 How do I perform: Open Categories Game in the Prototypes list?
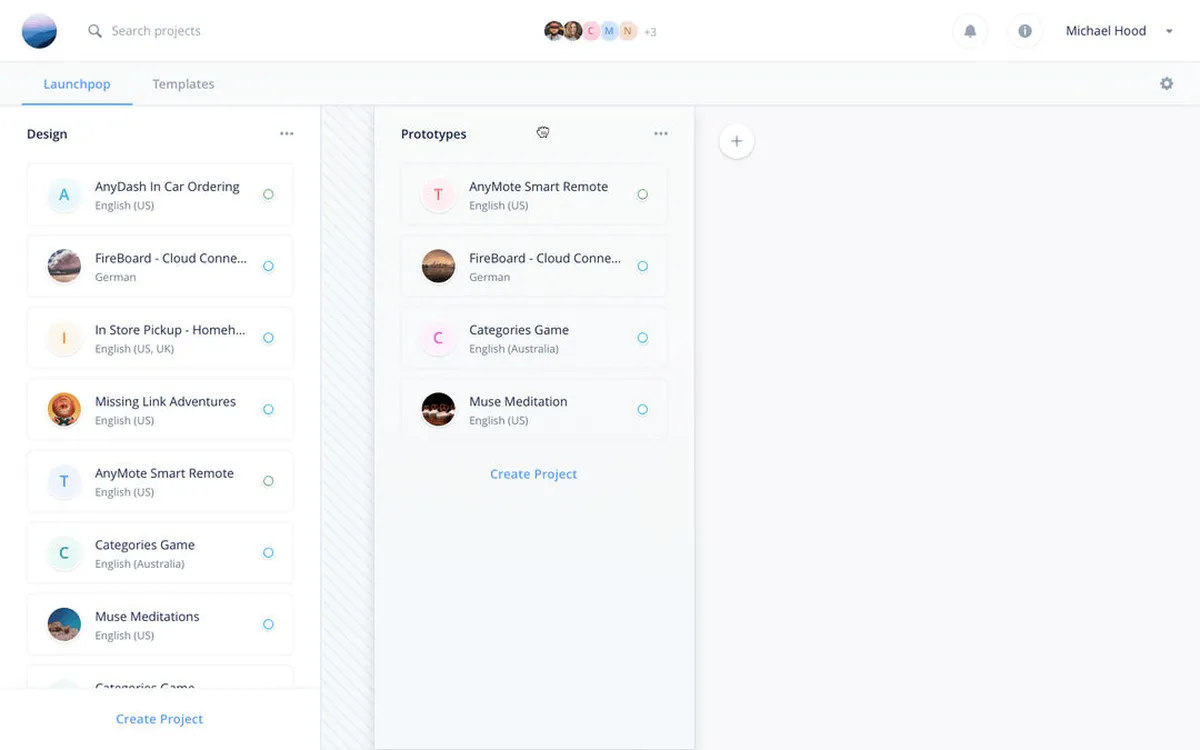pos(534,338)
